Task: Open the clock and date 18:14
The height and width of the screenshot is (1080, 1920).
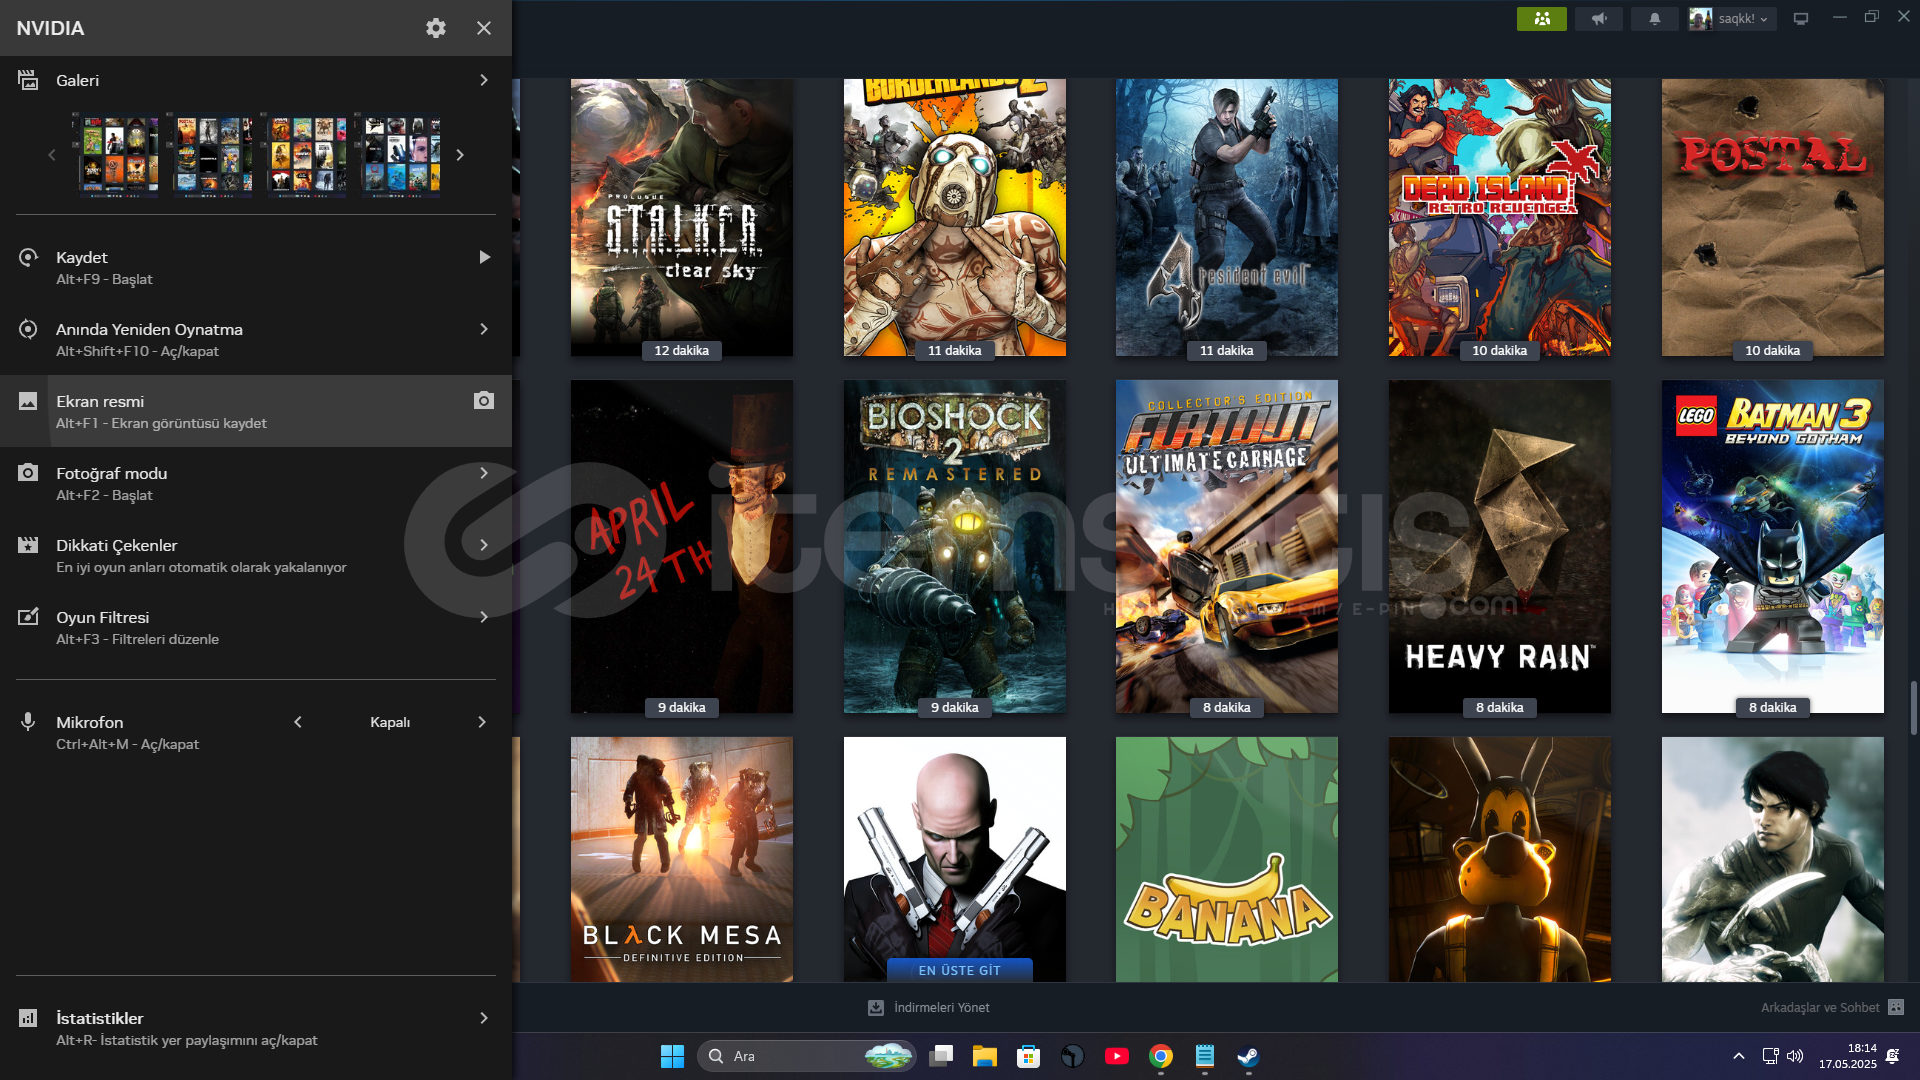Action: click(1847, 1056)
